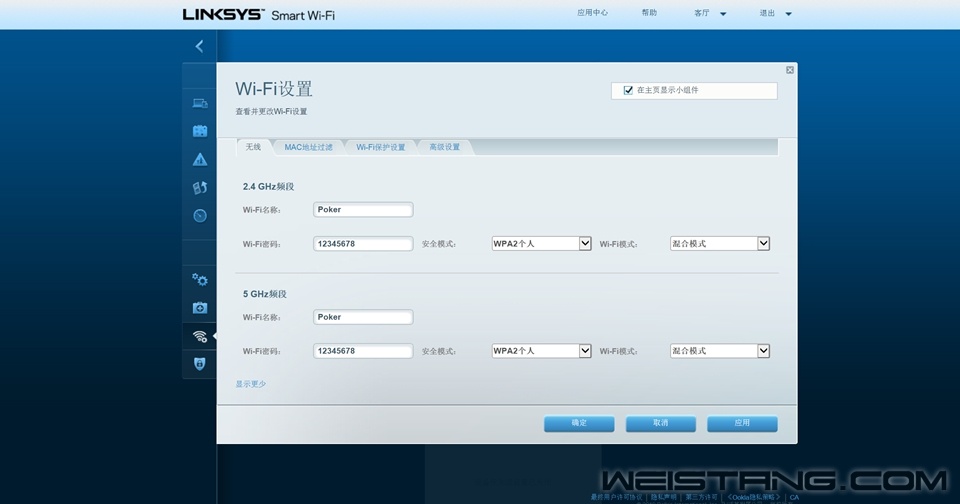Open 2.4 GHz 安全模式 WPA2个人 dropdown
960x504 pixels.
541,243
